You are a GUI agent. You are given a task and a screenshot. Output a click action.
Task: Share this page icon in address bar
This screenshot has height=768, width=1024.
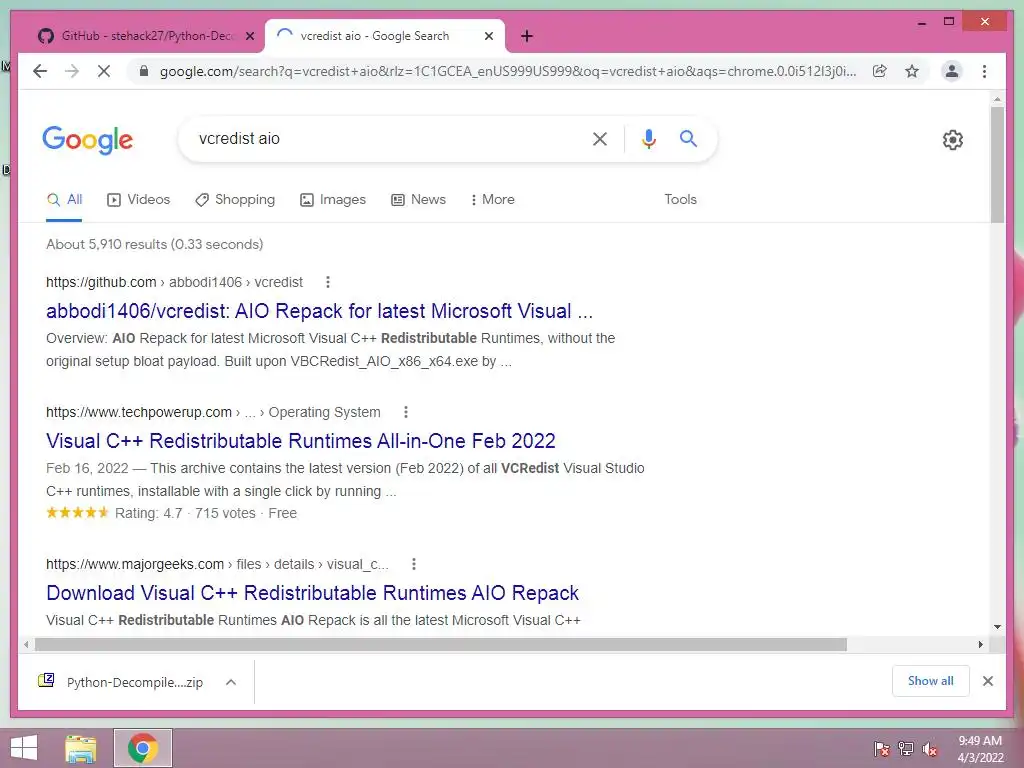coord(880,71)
